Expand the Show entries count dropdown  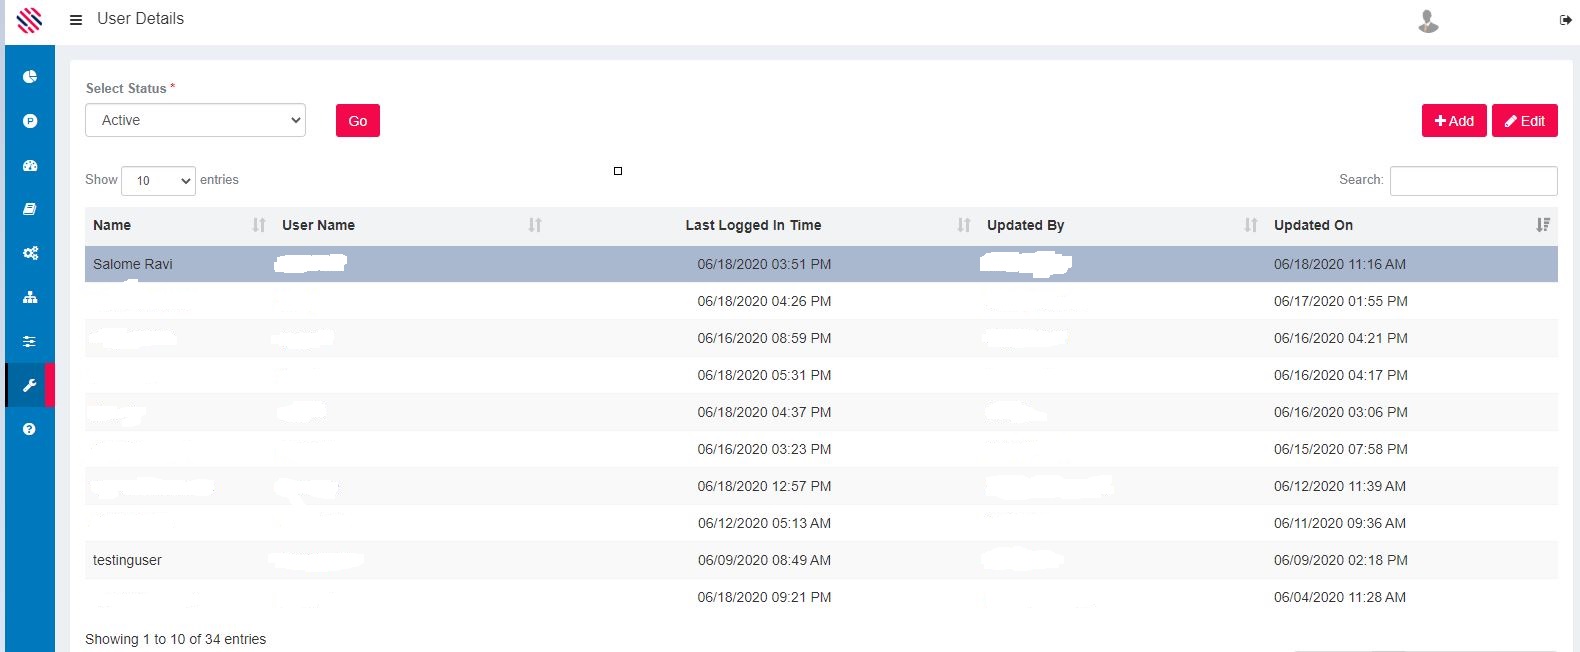tap(158, 181)
